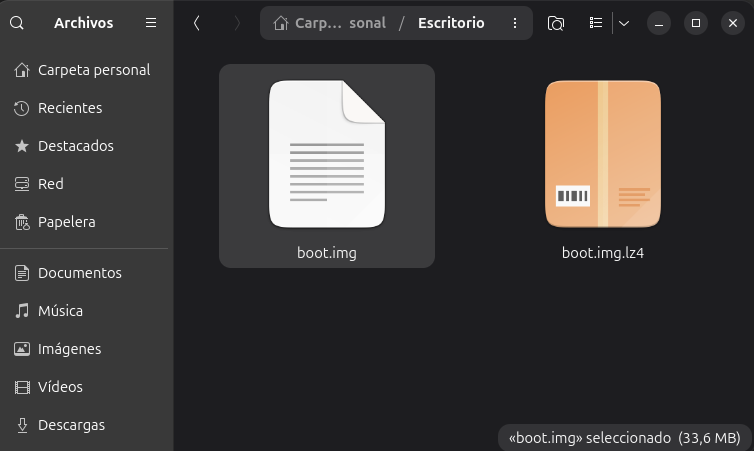Image resolution: width=754 pixels, height=451 pixels.
Task: Open the Archivos hamburger menu
Action: click(151, 23)
